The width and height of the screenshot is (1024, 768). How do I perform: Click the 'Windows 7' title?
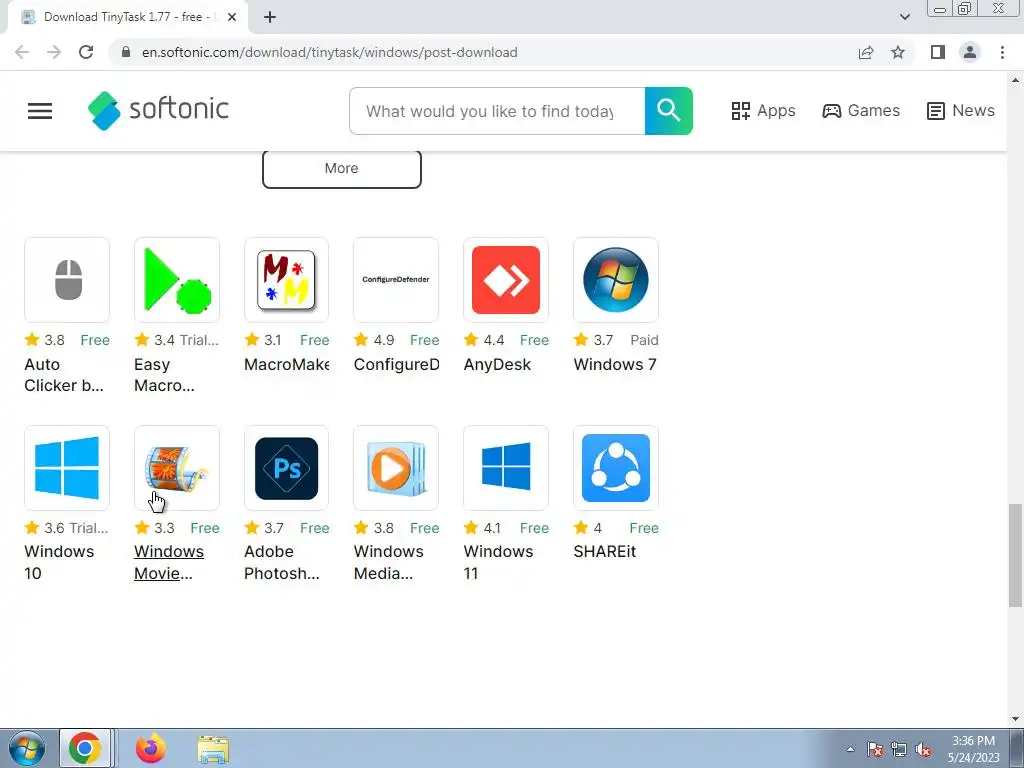pyautogui.click(x=615, y=364)
